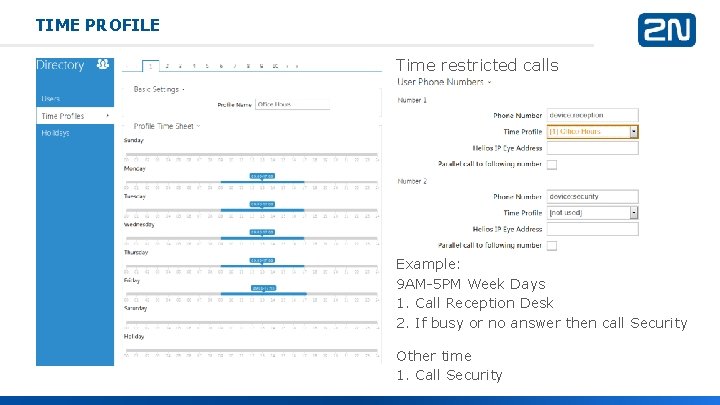The image size is (720, 405).
Task: Click Thursday's time range label bubble
Action: tap(262, 260)
